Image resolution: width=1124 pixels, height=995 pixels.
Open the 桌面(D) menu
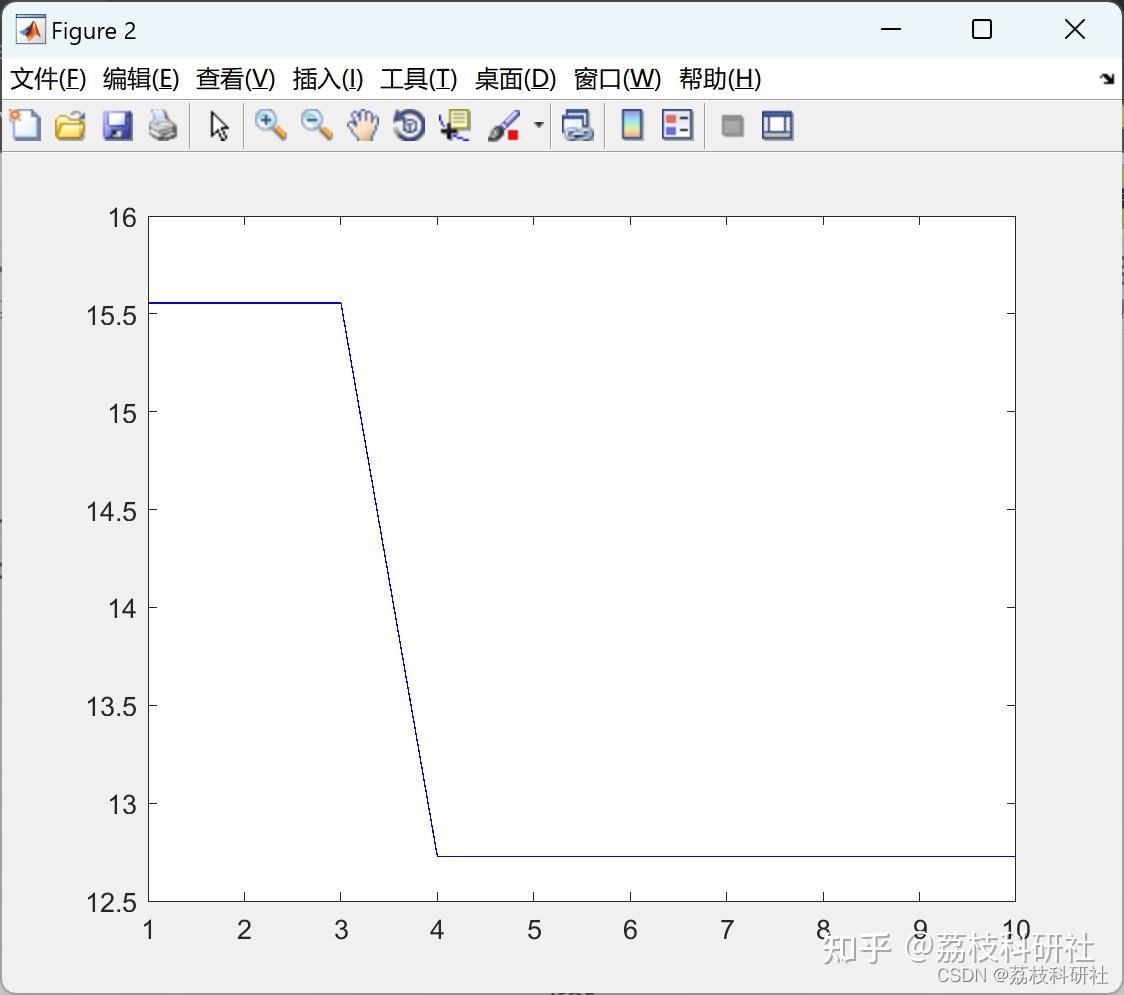515,79
